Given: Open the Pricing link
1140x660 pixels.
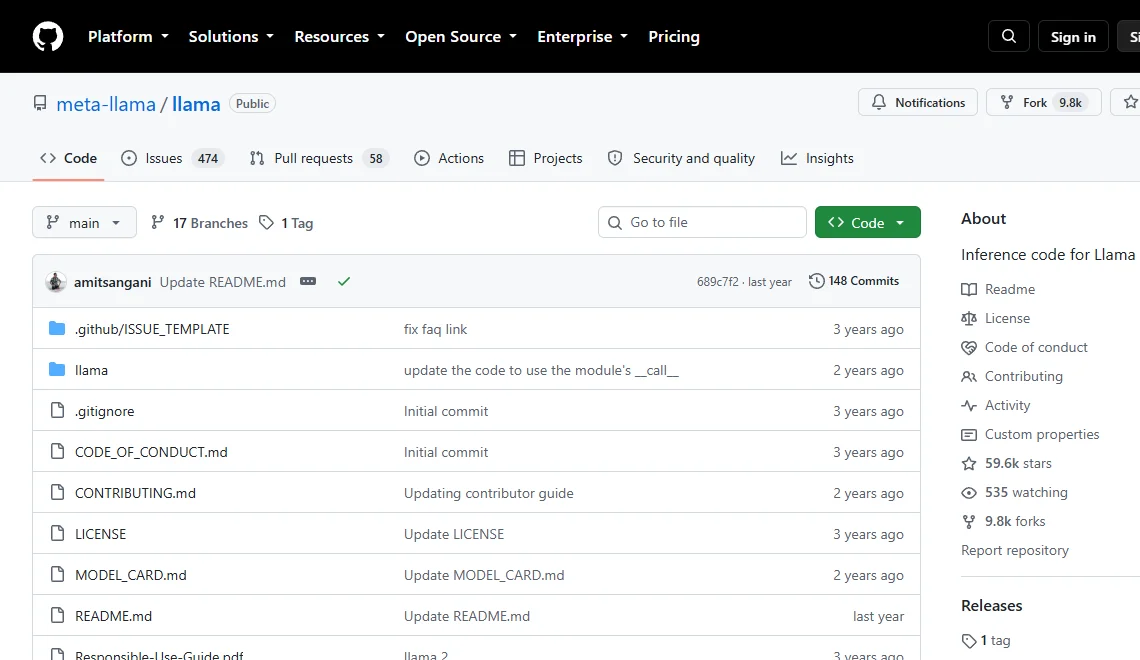Looking at the screenshot, I should [x=674, y=36].
